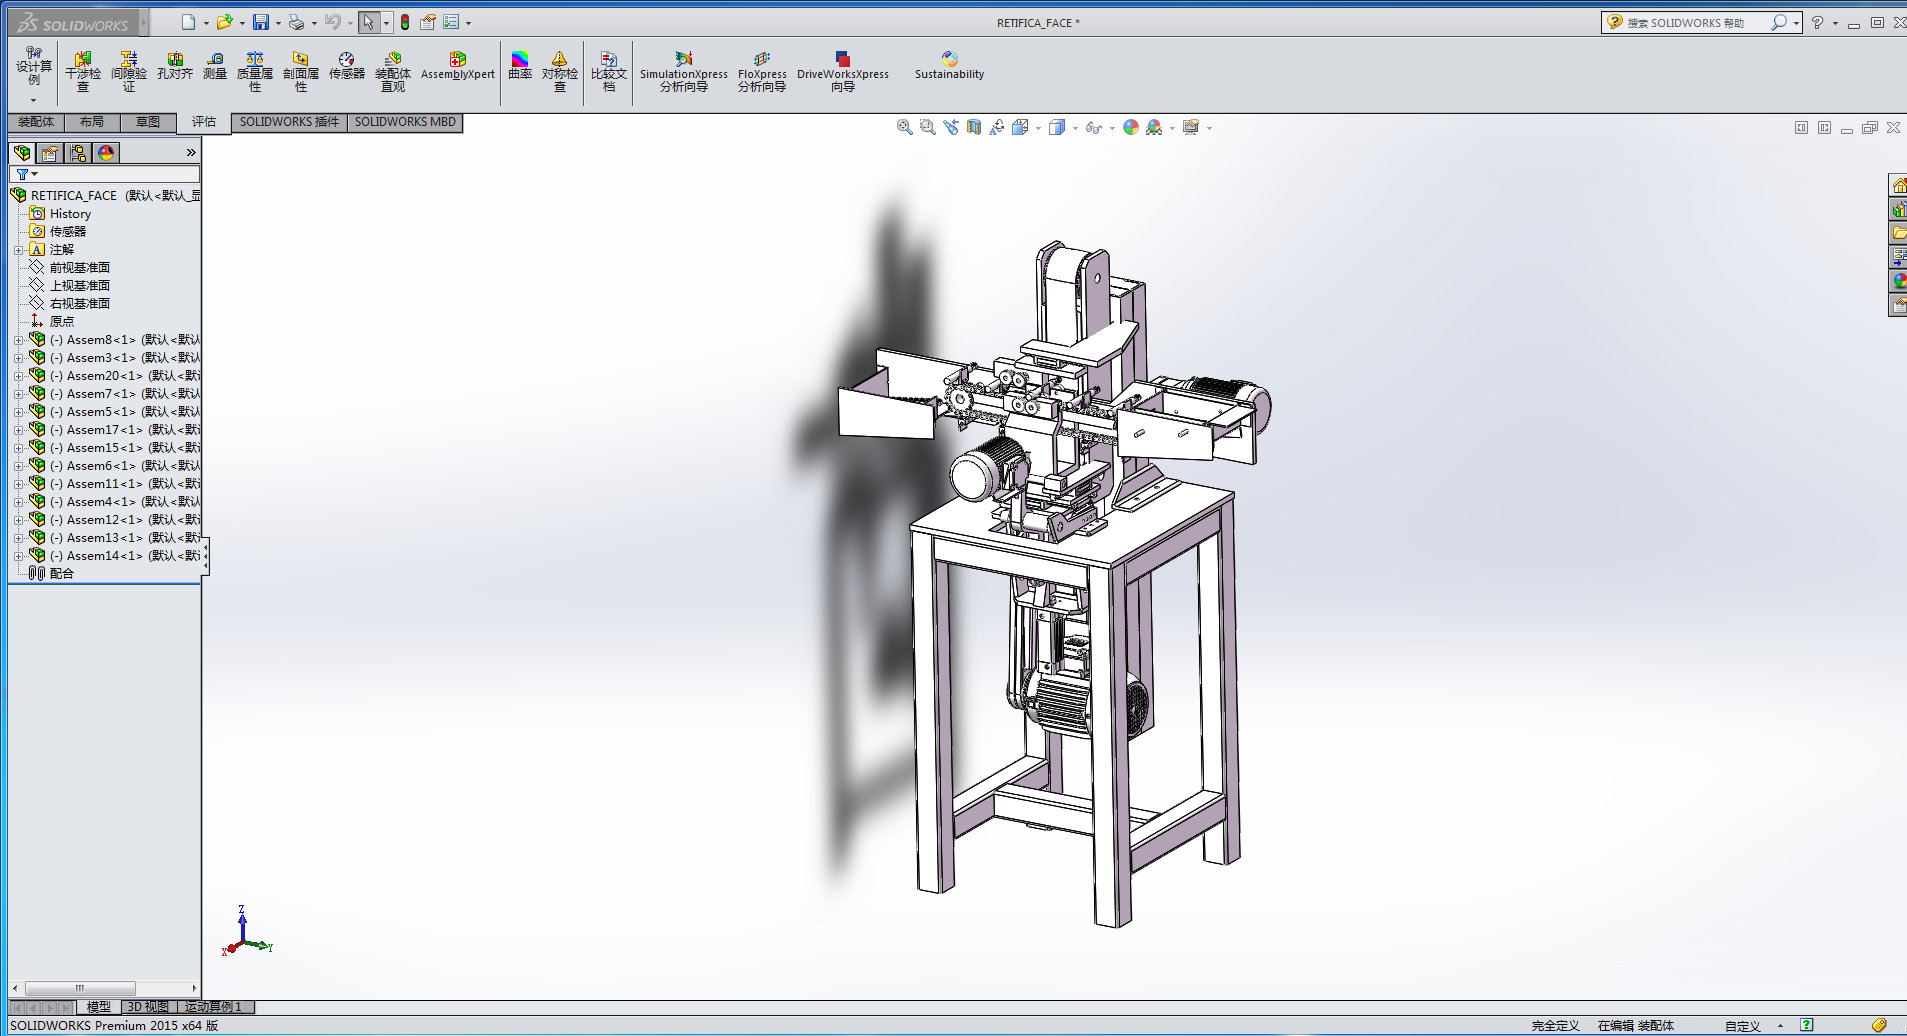Open 质量属性 mass properties
The height and width of the screenshot is (1036, 1907).
pos(255,71)
